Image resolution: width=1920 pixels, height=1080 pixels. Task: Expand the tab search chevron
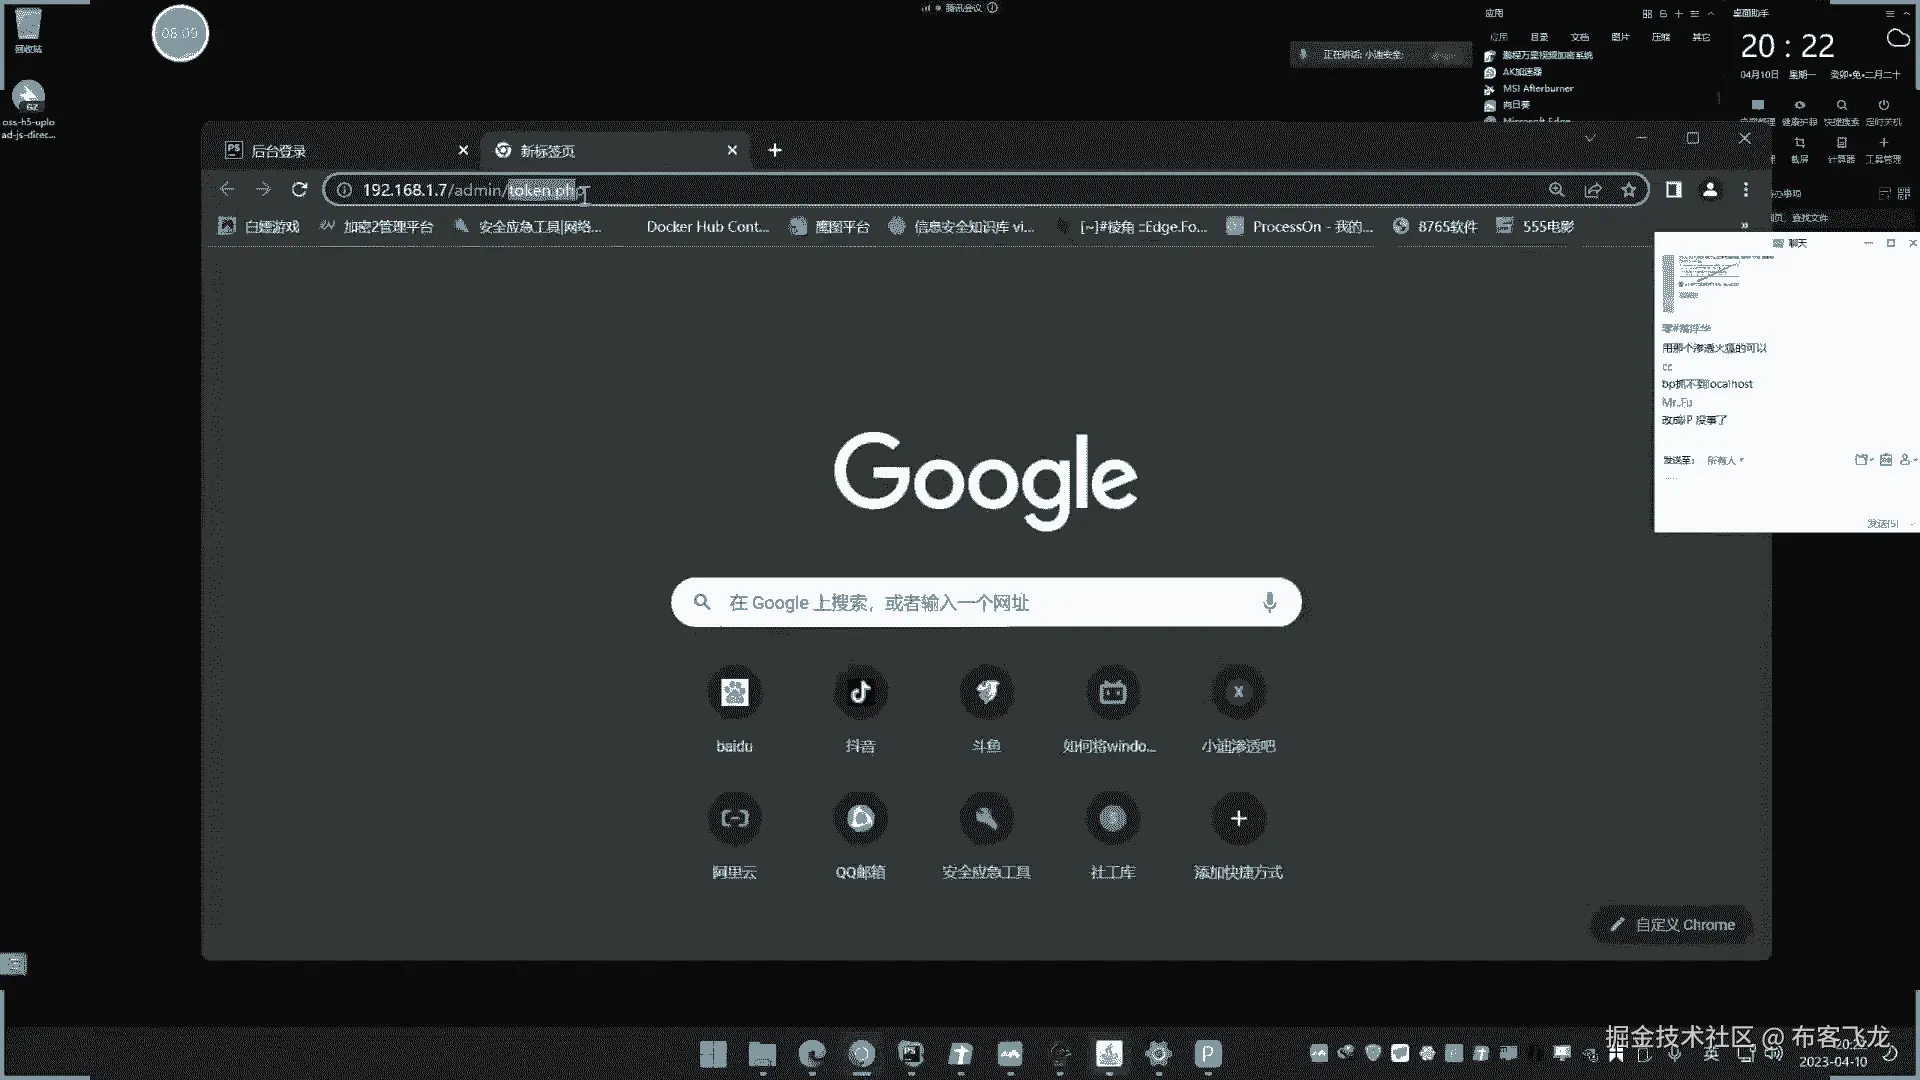point(1590,138)
